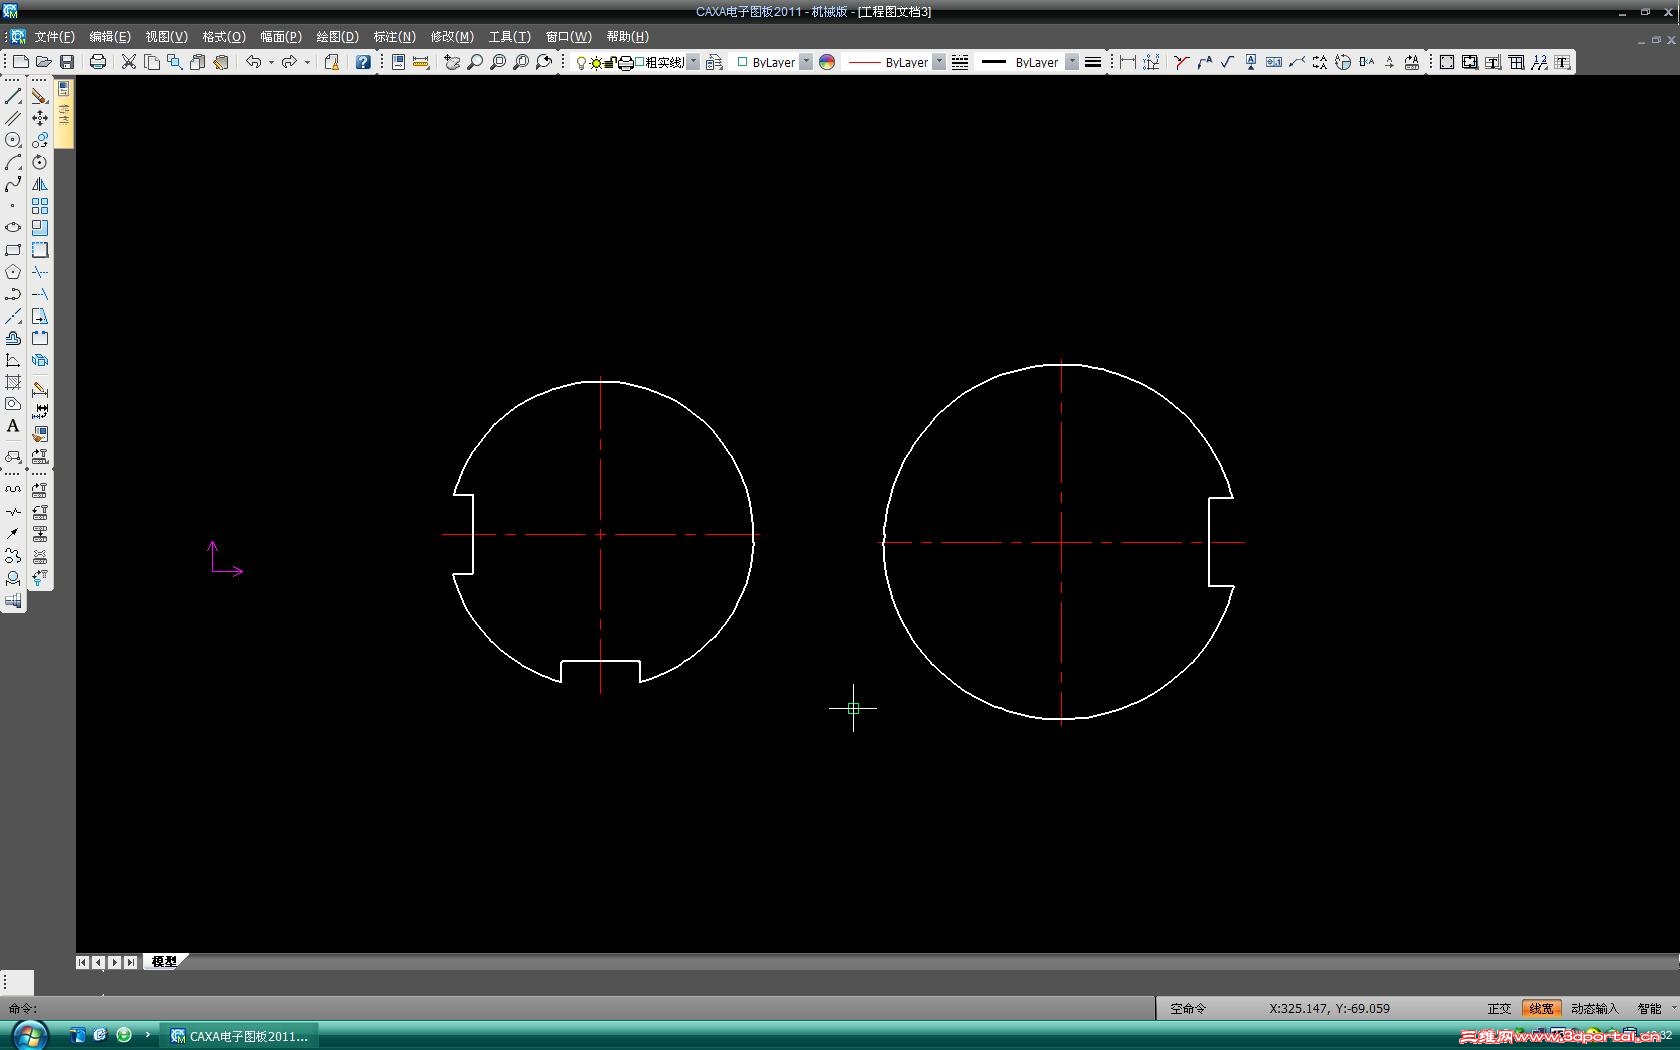Toggle the layer lock padlock icon
The width and height of the screenshot is (1680, 1050).
[610, 63]
